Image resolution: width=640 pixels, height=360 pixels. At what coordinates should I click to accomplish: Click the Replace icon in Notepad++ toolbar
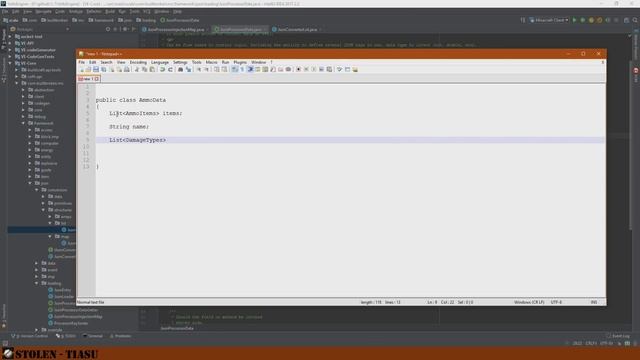tap(188, 69)
